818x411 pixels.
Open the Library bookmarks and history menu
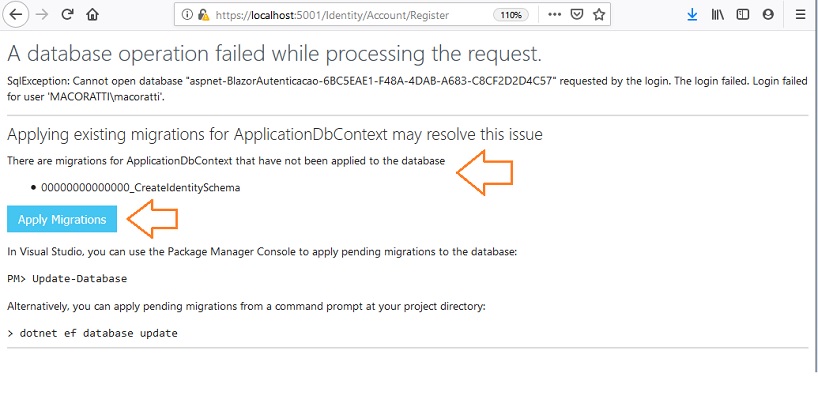(x=717, y=15)
